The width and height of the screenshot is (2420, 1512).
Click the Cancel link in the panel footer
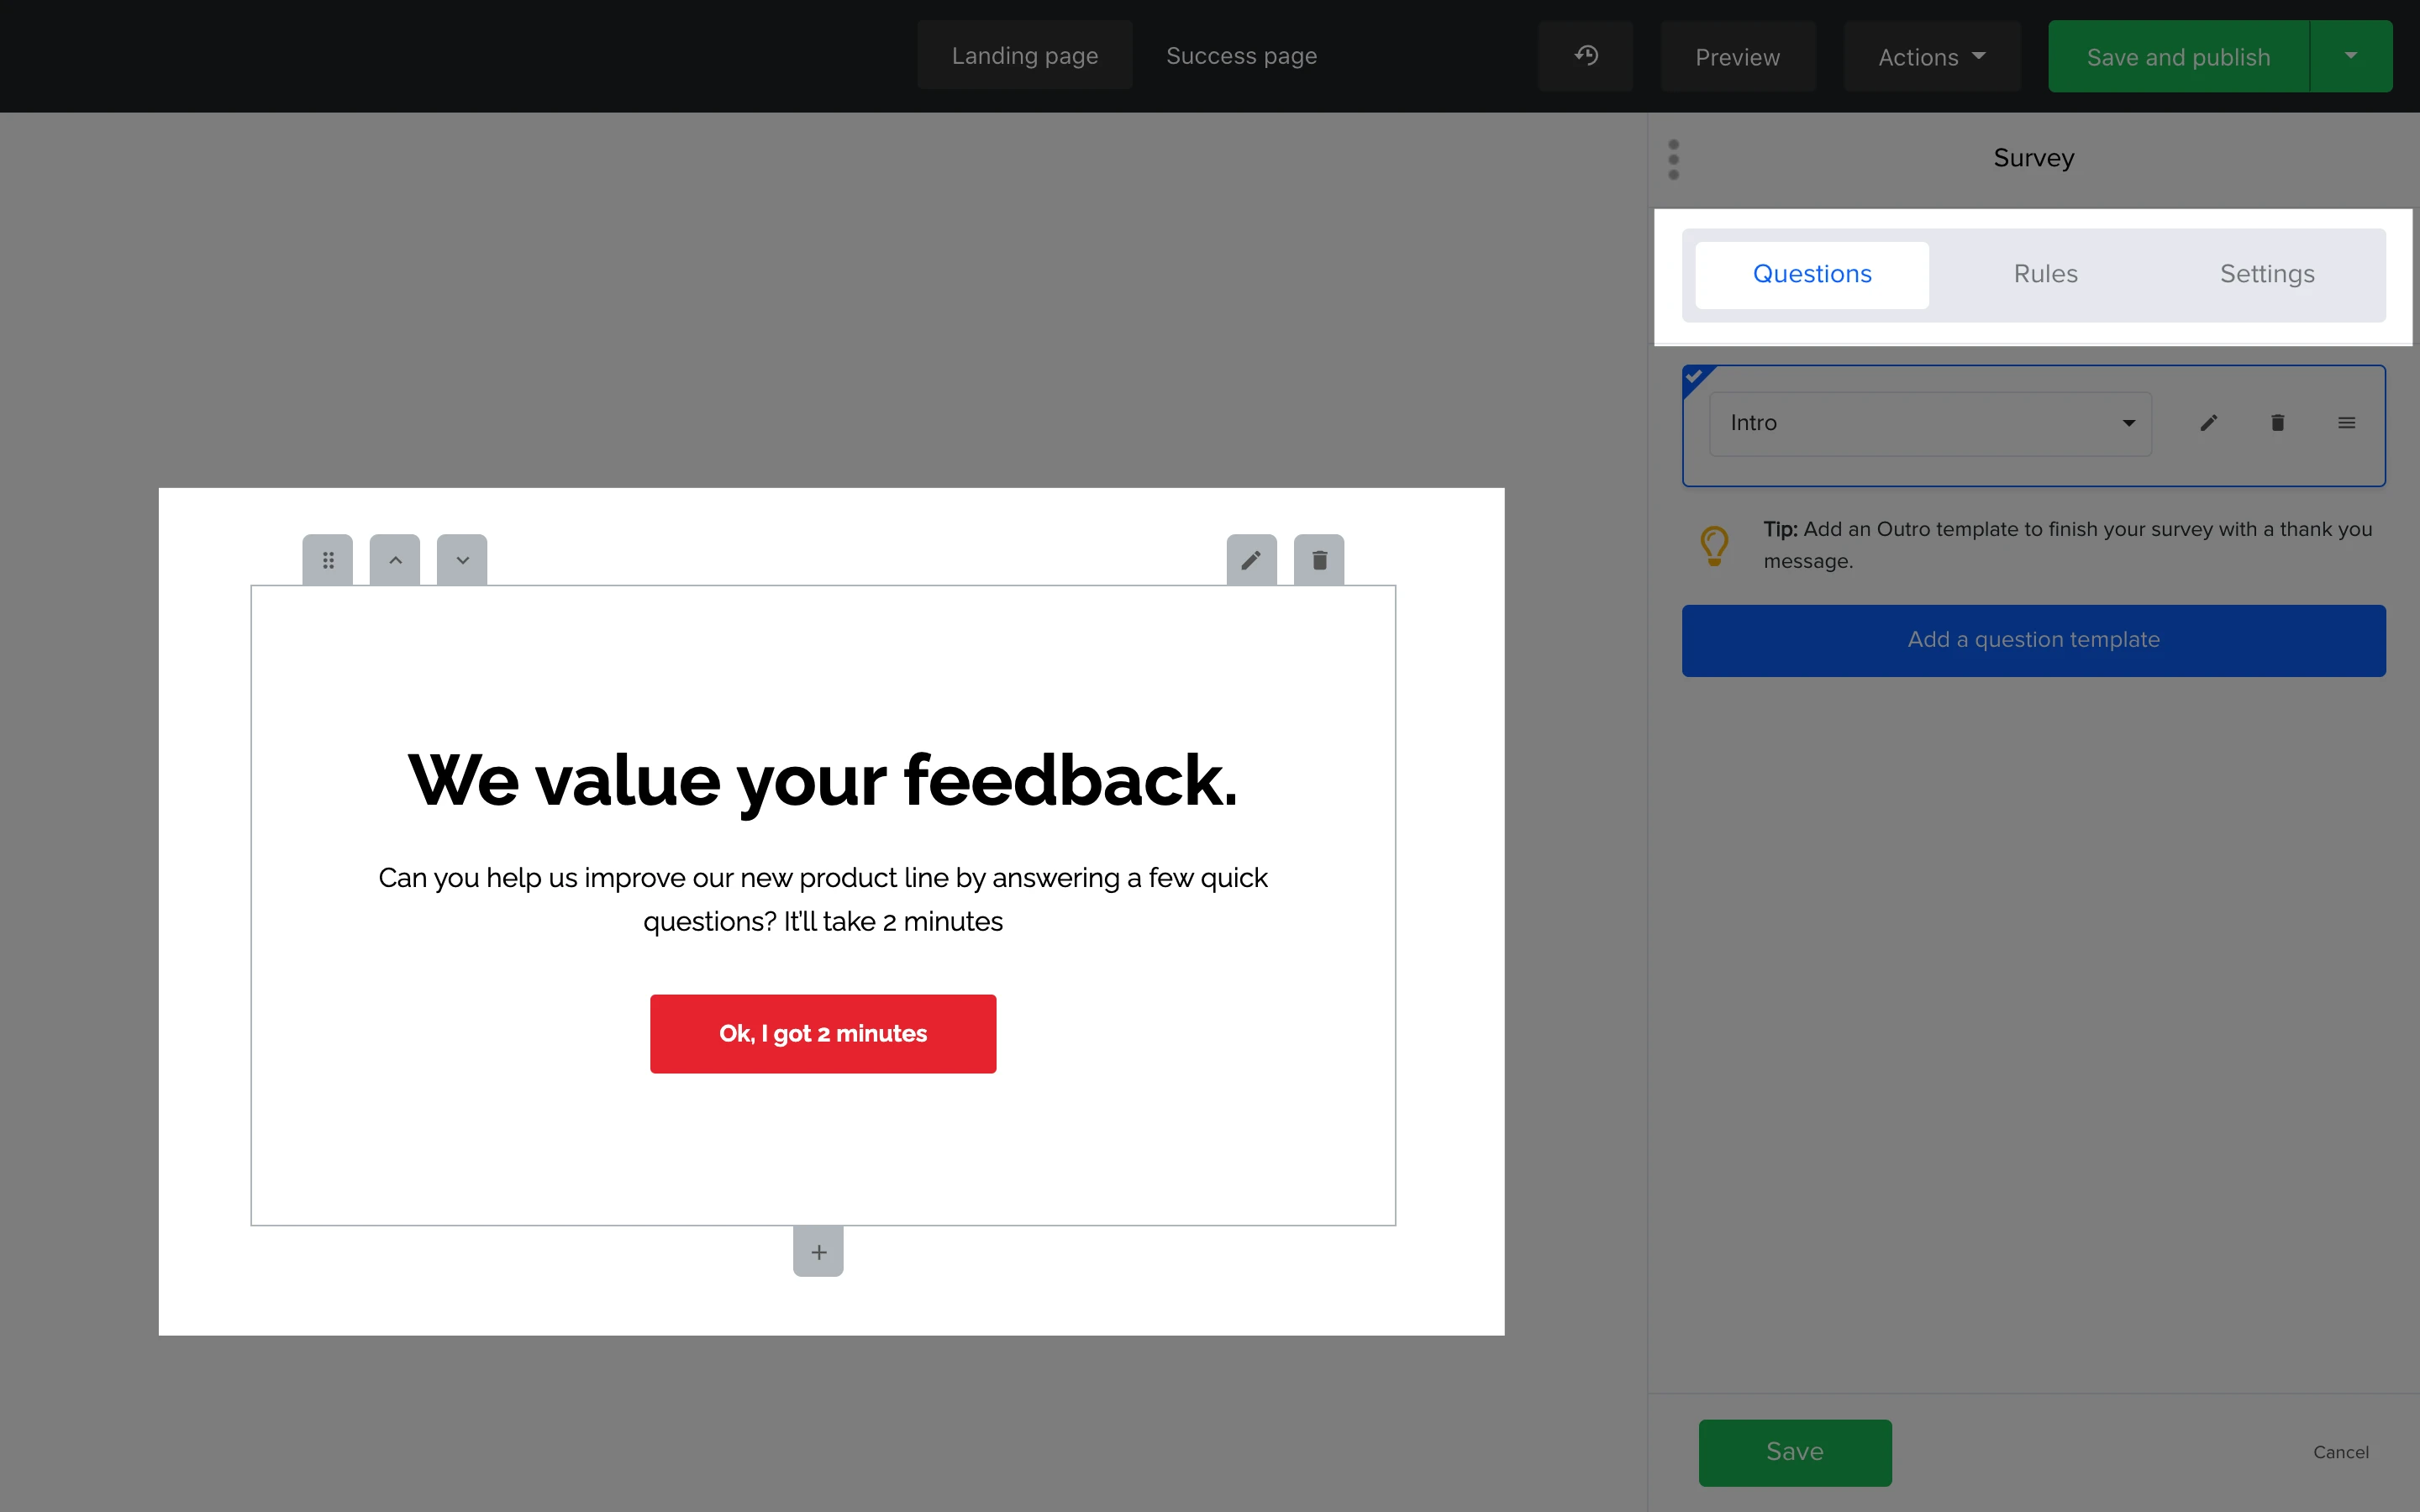tap(2340, 1452)
